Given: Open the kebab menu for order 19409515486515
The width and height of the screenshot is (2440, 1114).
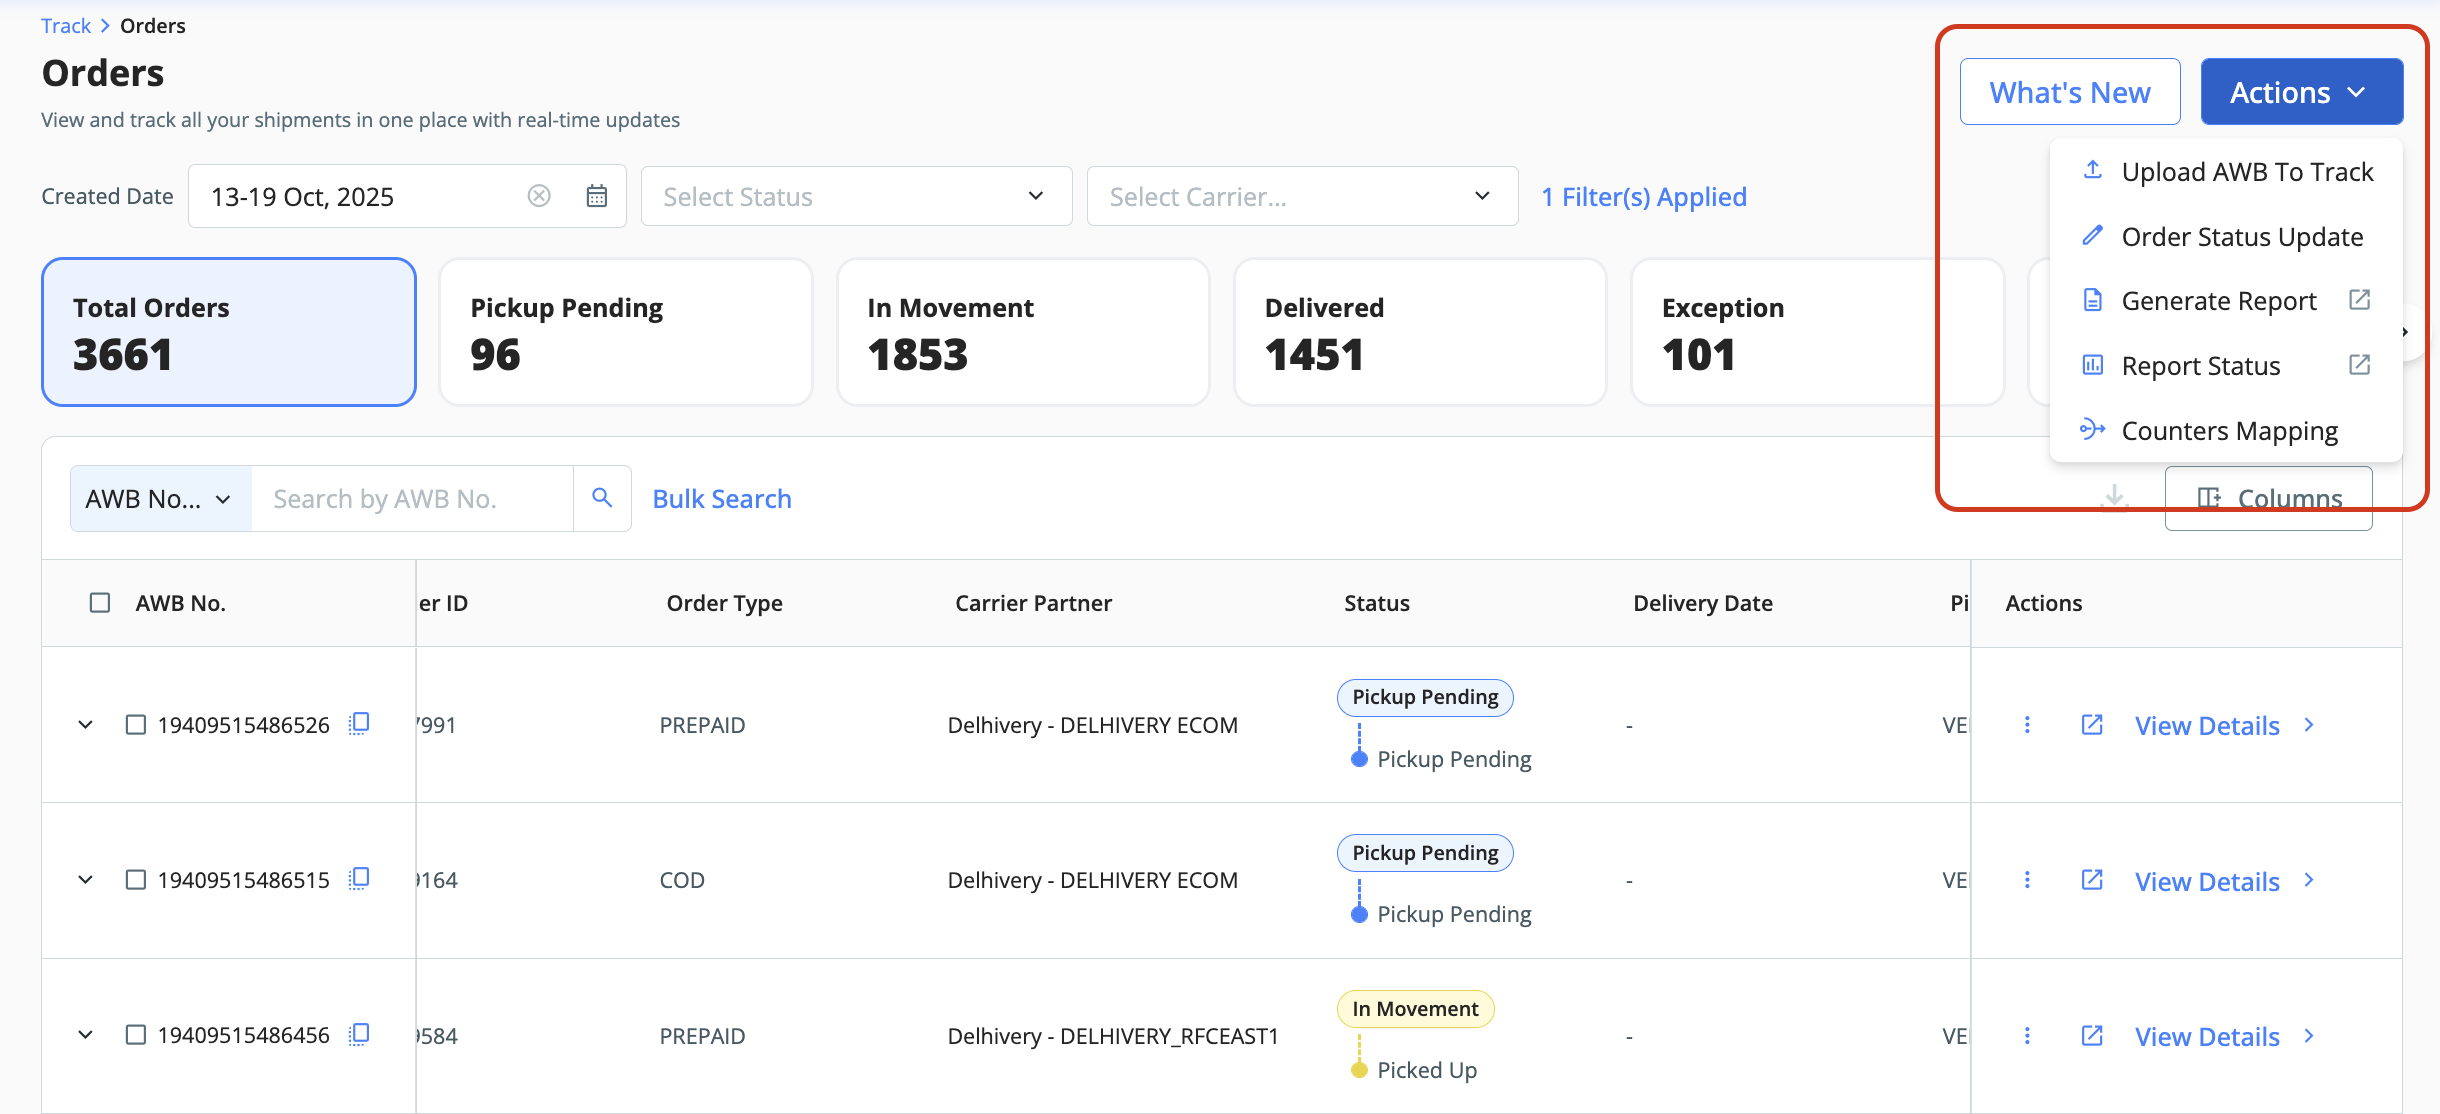Looking at the screenshot, I should (2027, 880).
